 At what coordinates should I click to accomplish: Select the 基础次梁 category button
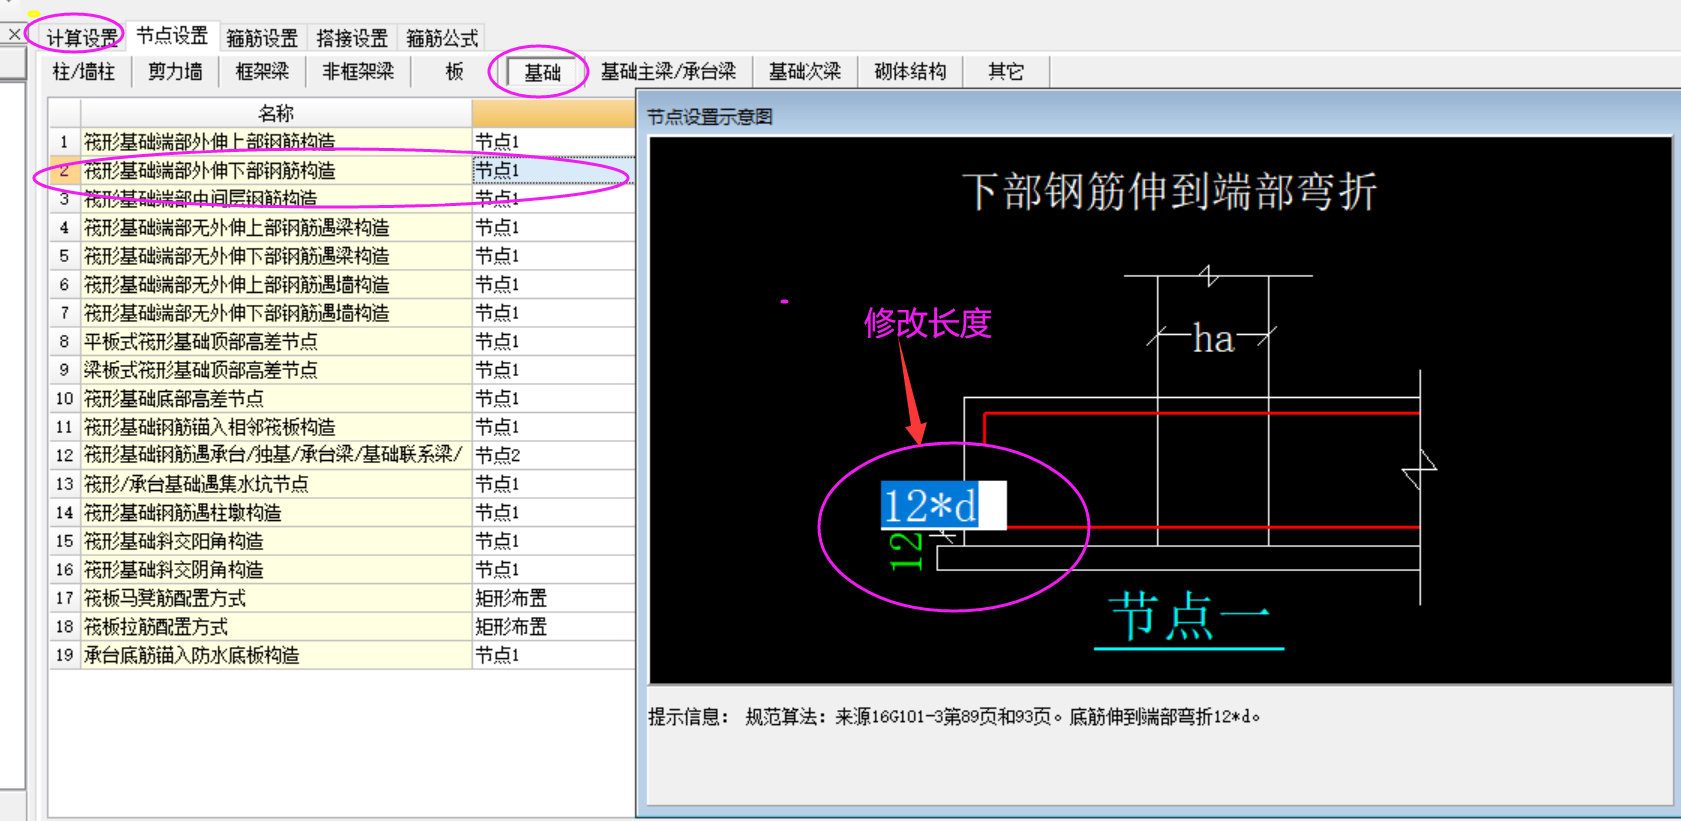tap(804, 72)
